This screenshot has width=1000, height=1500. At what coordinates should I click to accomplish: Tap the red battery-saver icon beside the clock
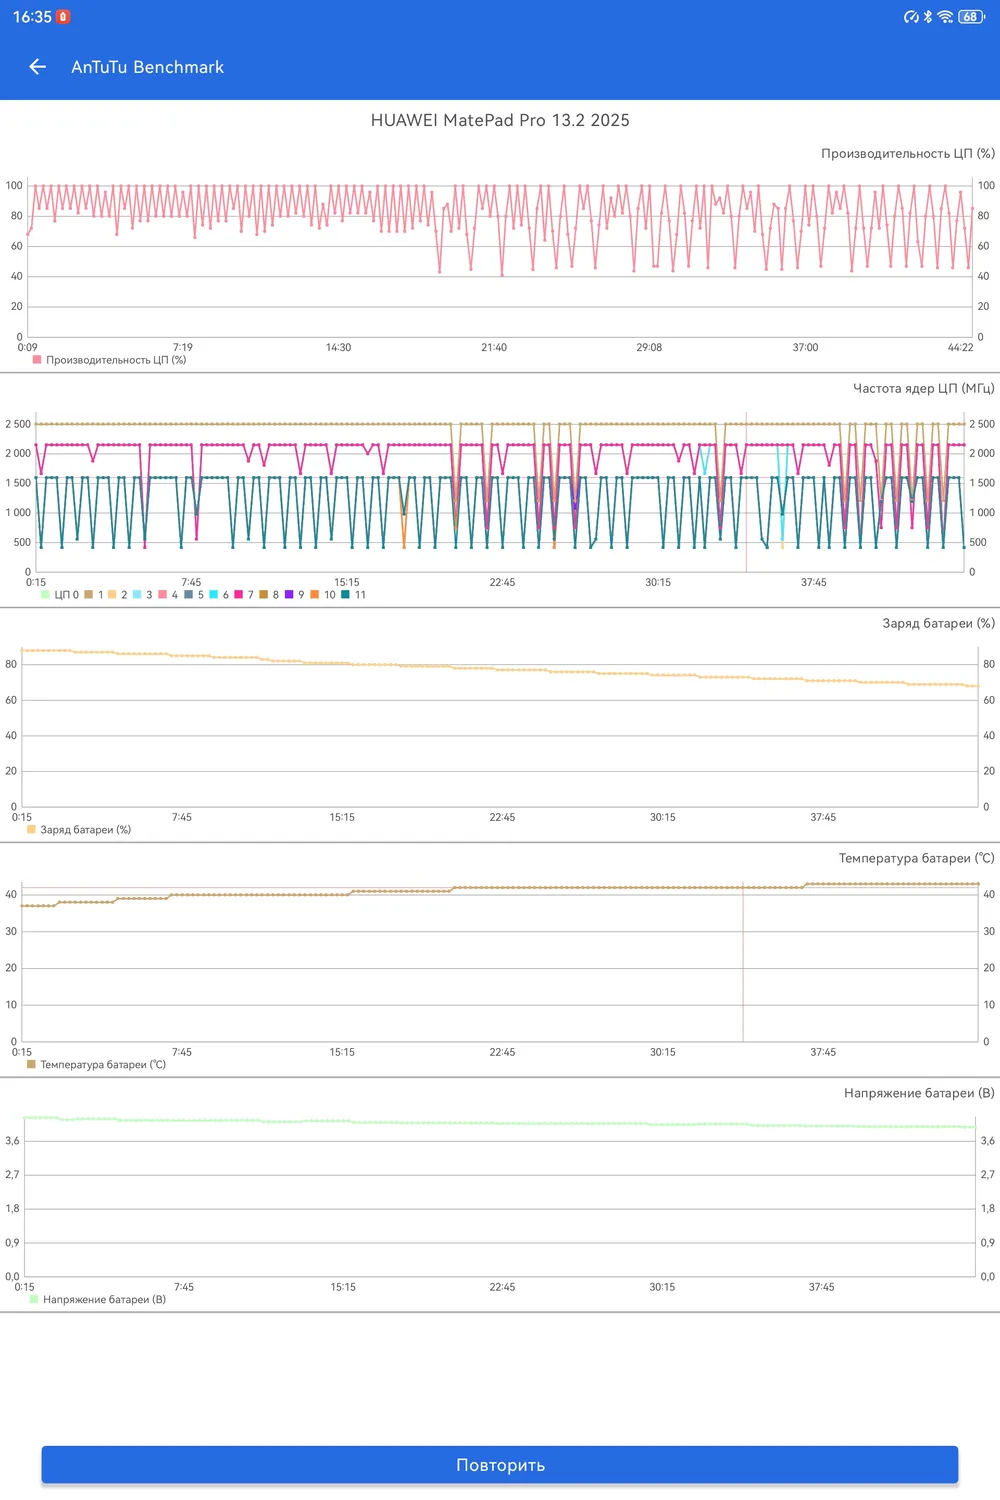point(63,17)
